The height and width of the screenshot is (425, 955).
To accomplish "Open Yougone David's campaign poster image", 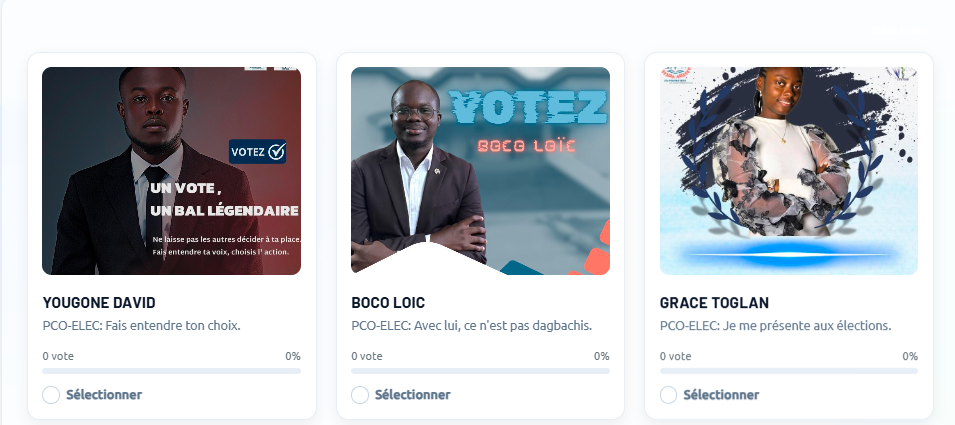I will (171, 170).
